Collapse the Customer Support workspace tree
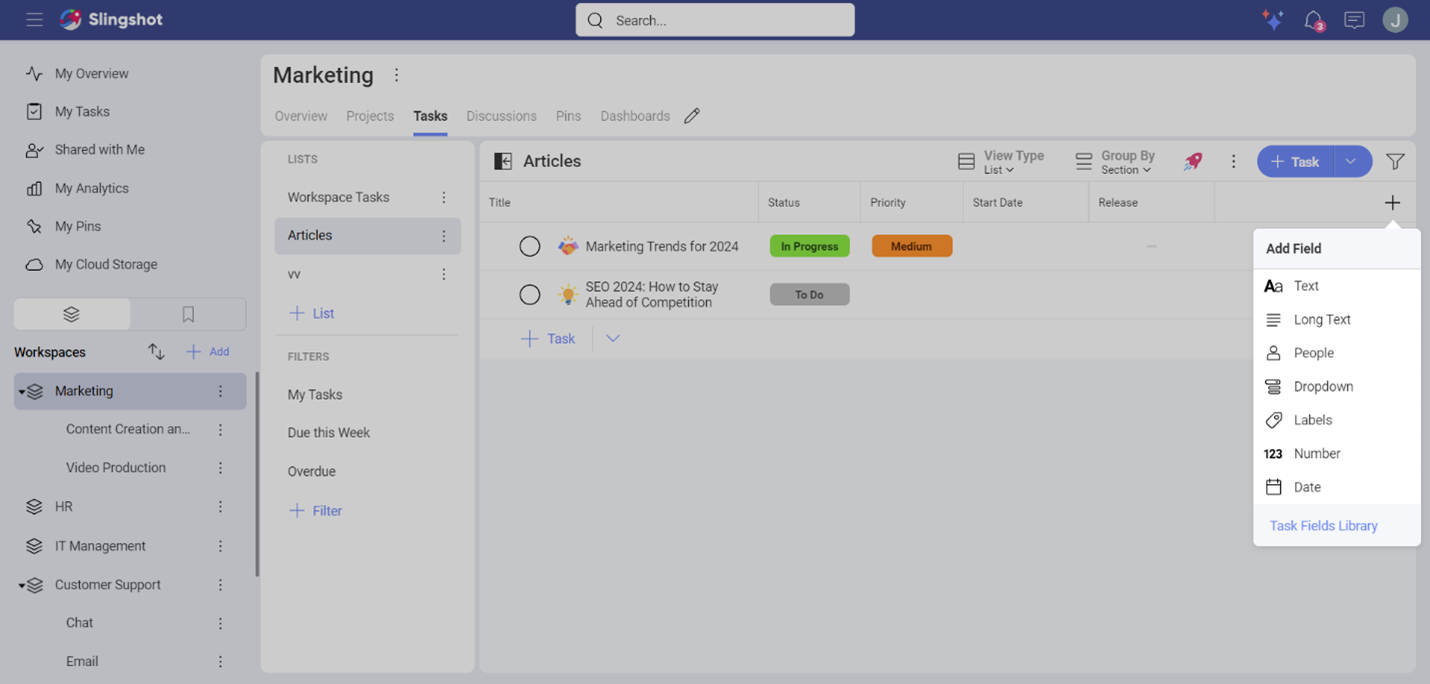The width and height of the screenshot is (1430, 684). [x=22, y=586]
